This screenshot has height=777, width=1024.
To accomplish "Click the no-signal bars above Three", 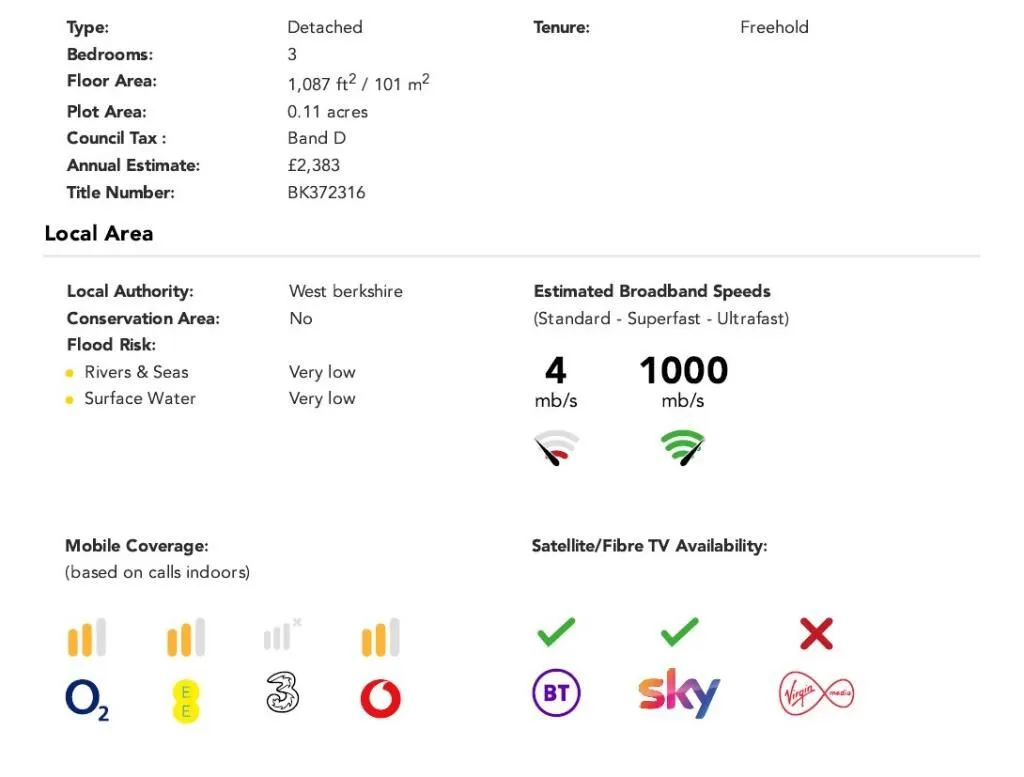I will point(282,636).
